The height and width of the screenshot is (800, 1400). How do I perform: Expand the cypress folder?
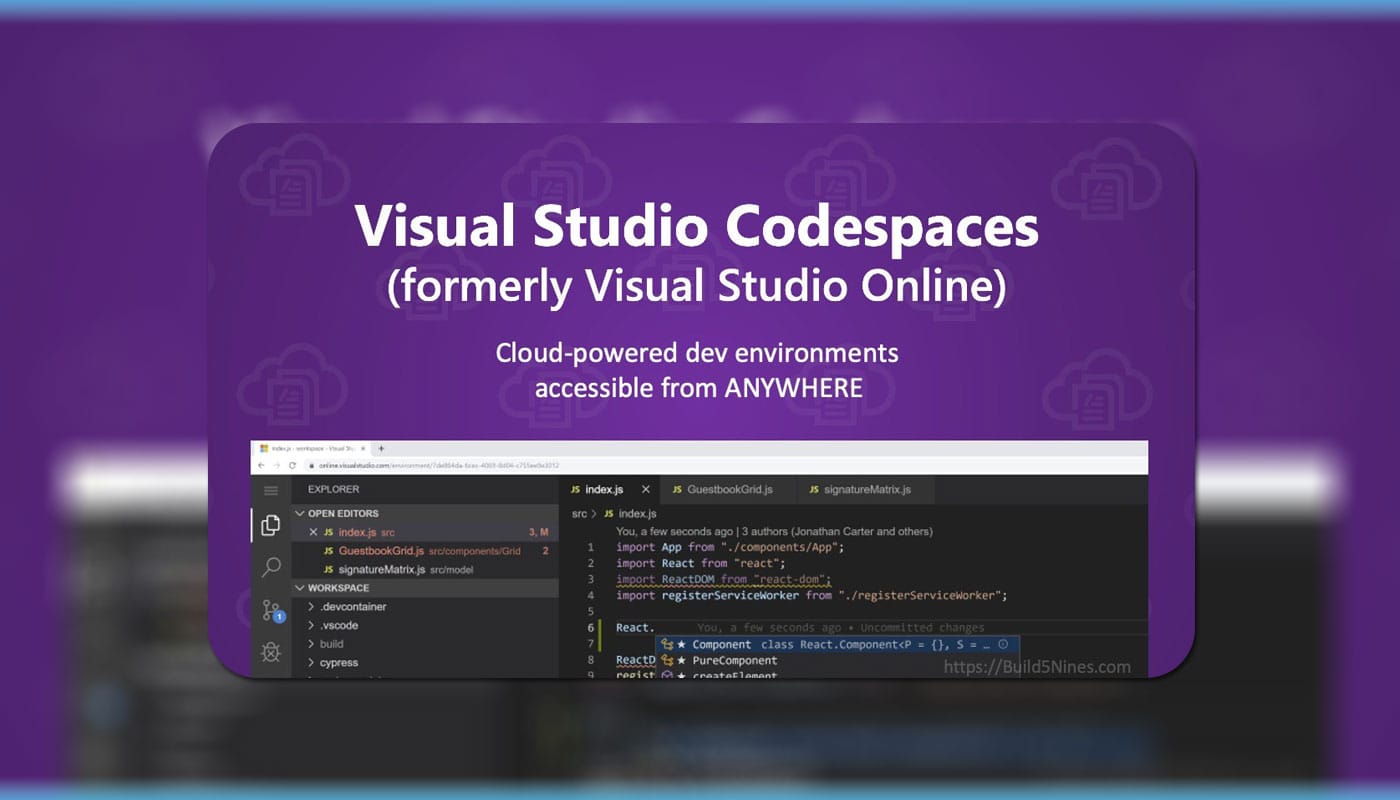click(x=425, y=662)
